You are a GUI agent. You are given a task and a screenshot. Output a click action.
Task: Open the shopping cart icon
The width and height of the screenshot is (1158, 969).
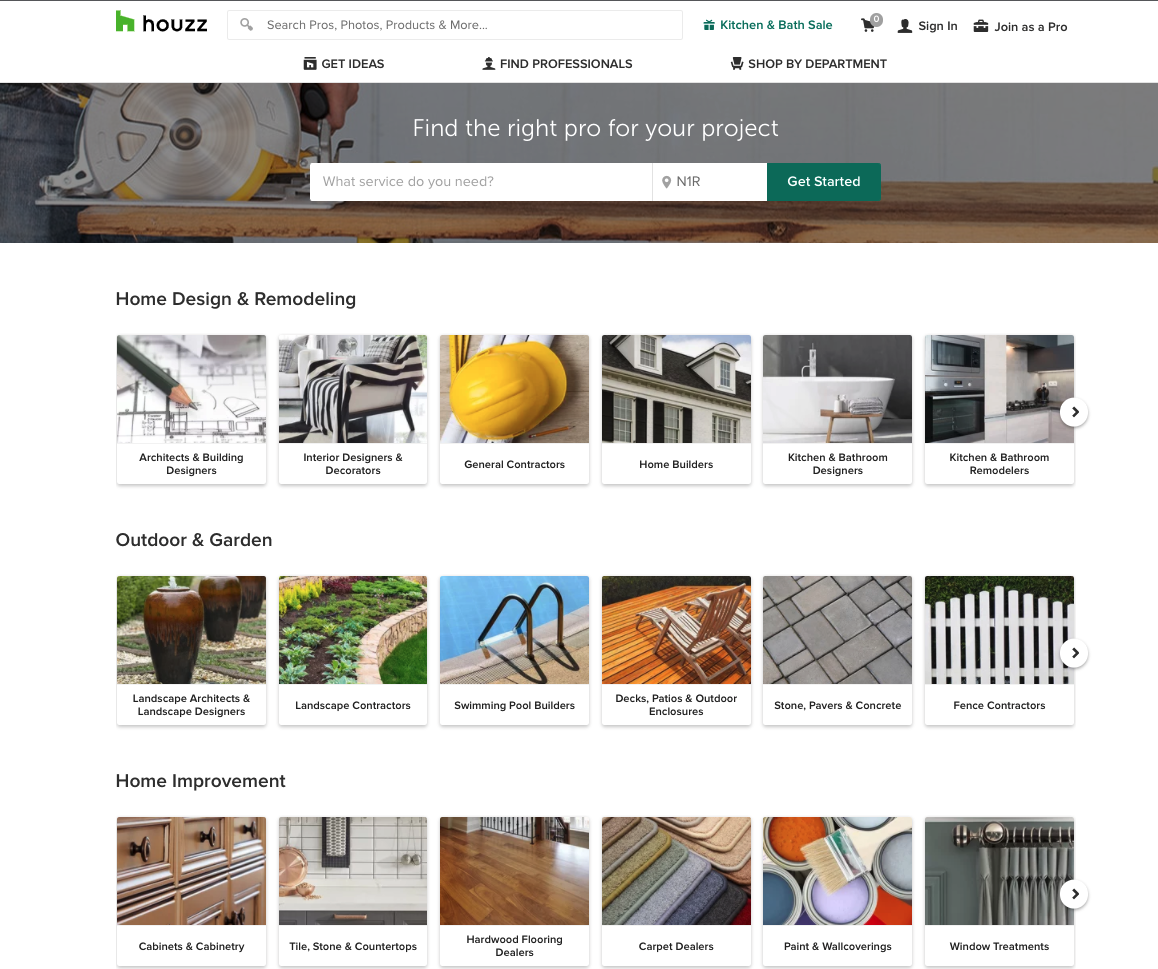(x=868, y=26)
